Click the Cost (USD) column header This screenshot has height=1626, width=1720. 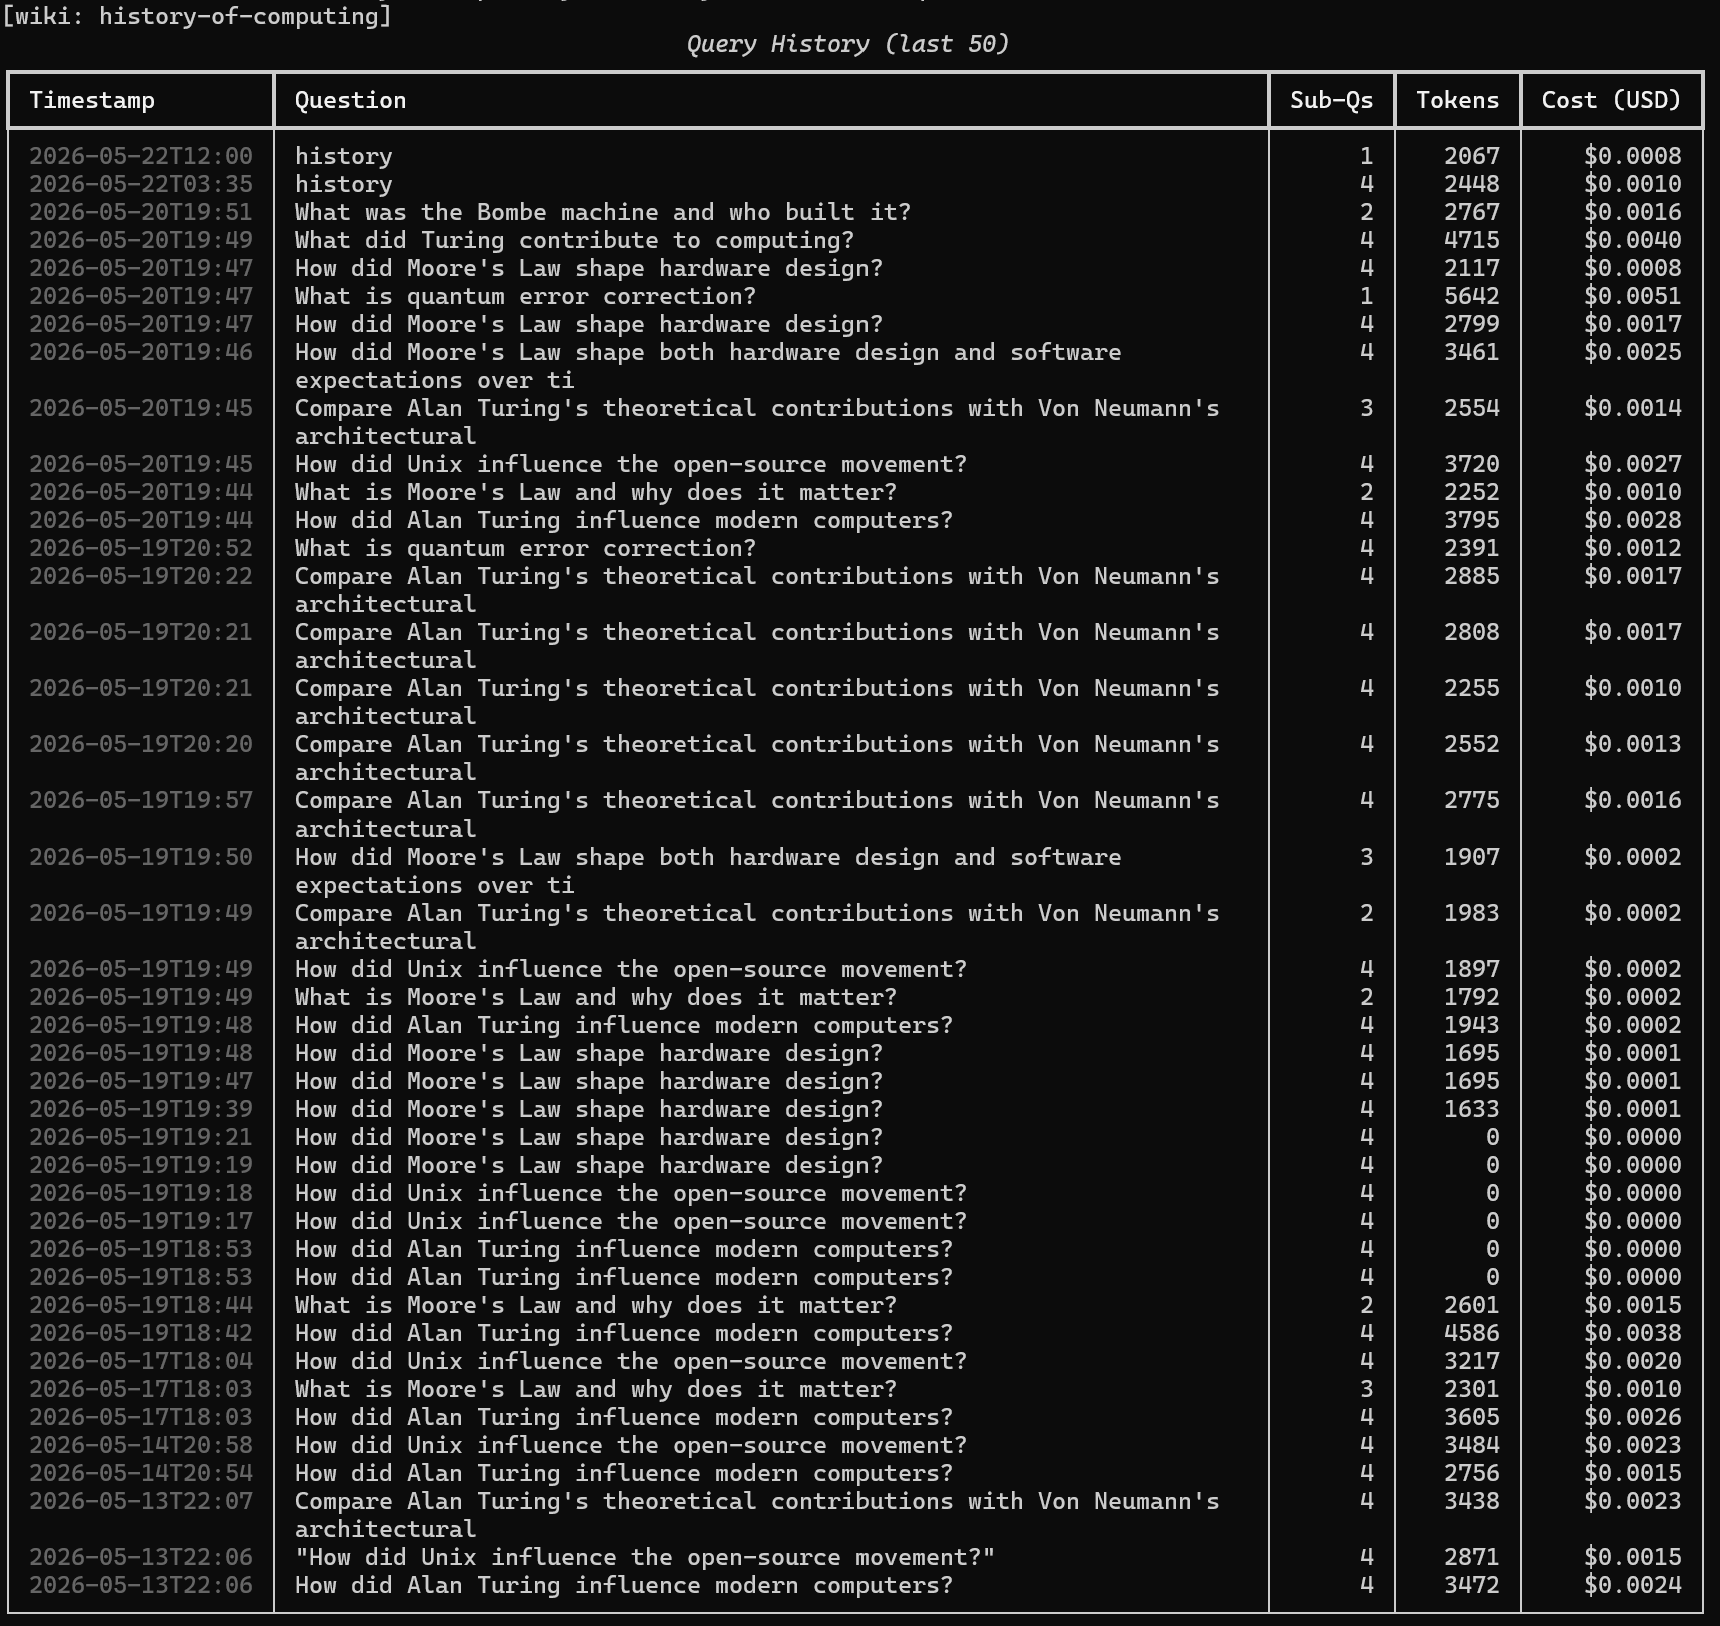point(1611,100)
